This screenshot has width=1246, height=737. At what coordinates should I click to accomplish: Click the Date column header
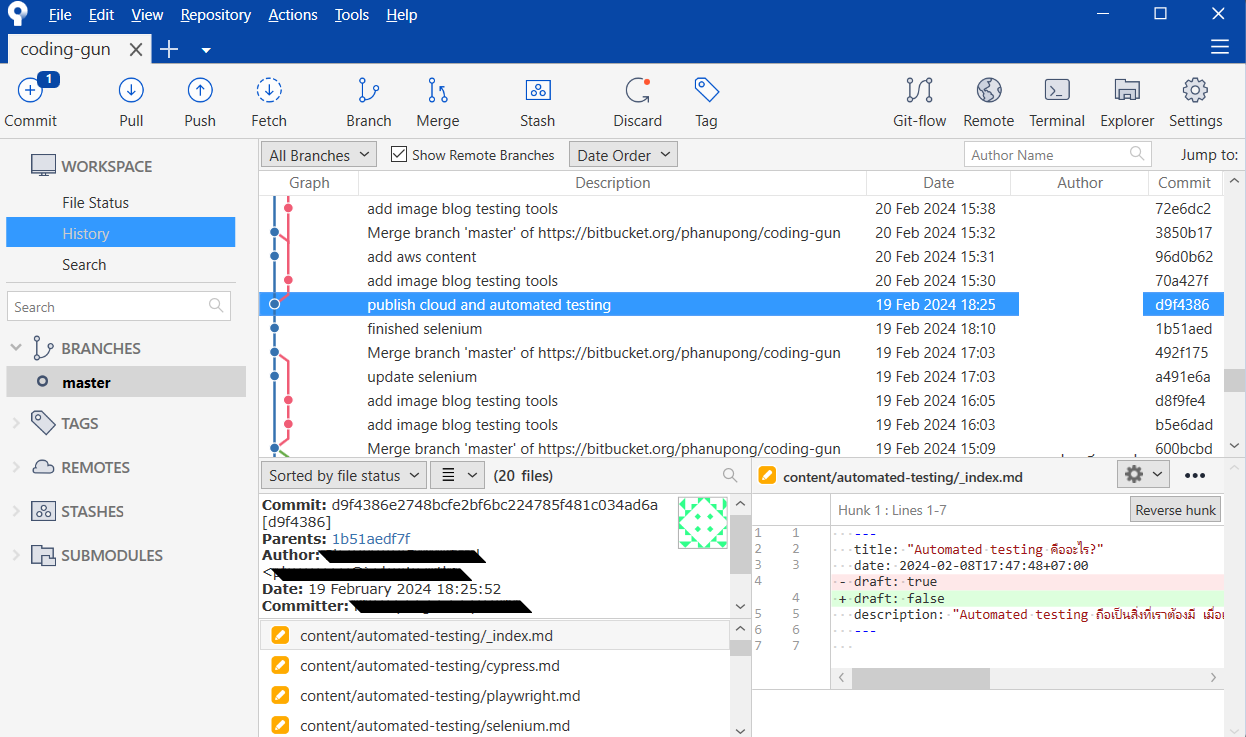(938, 183)
